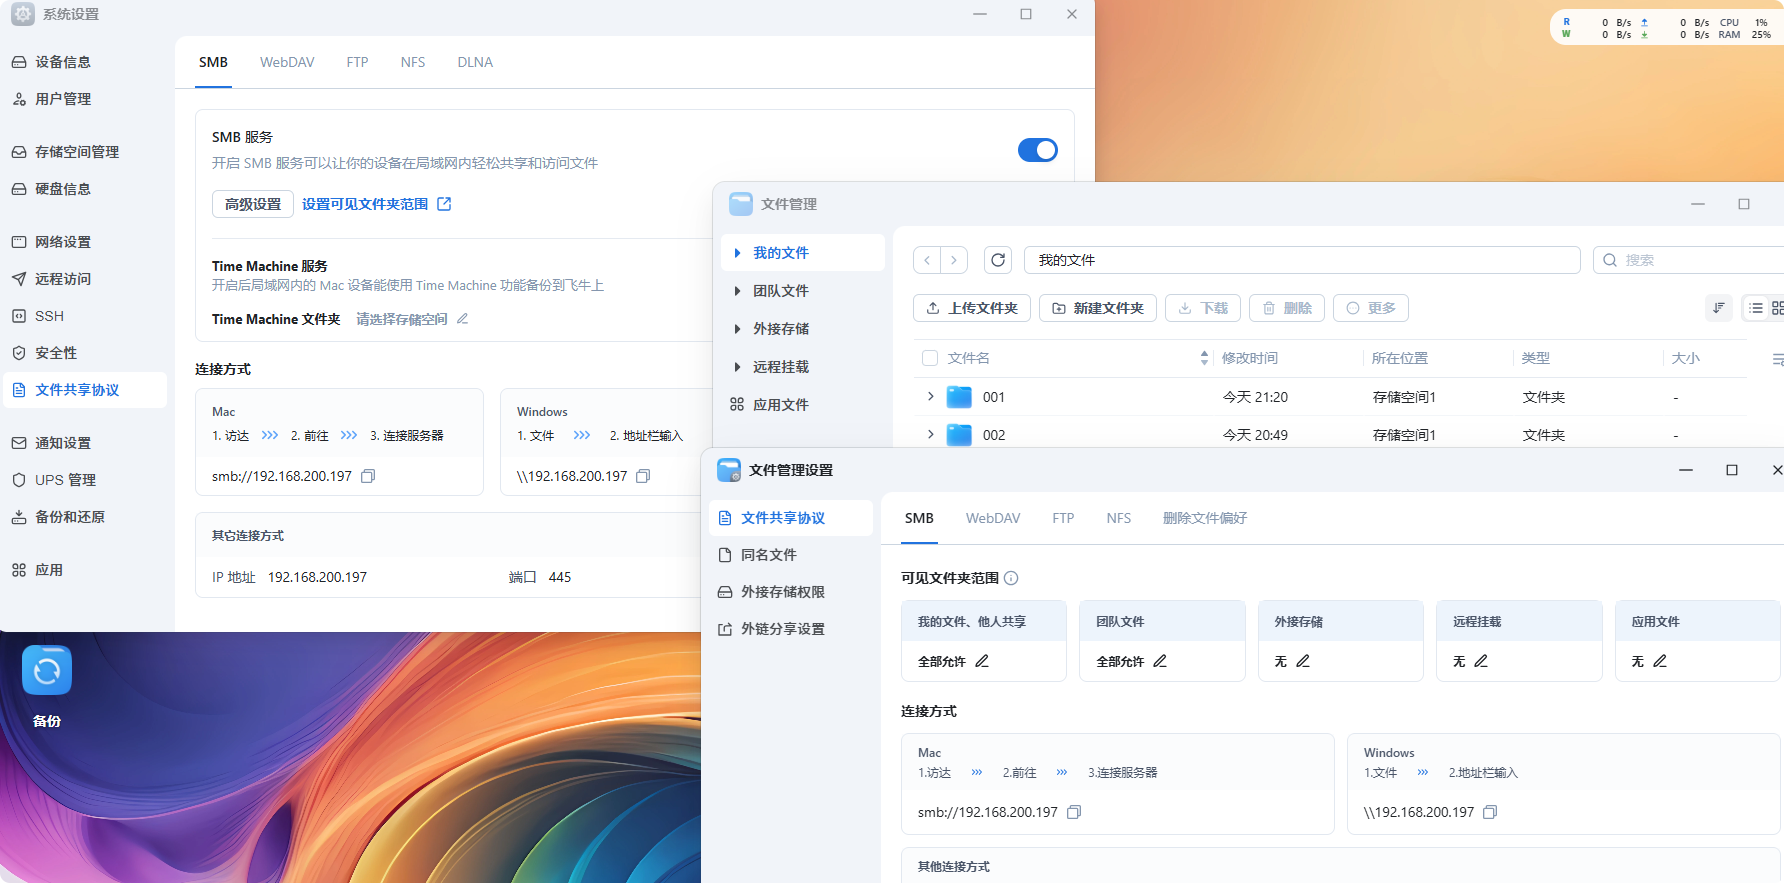
Task: Open the 设置可见文件夹范围 link
Action: tap(376, 204)
